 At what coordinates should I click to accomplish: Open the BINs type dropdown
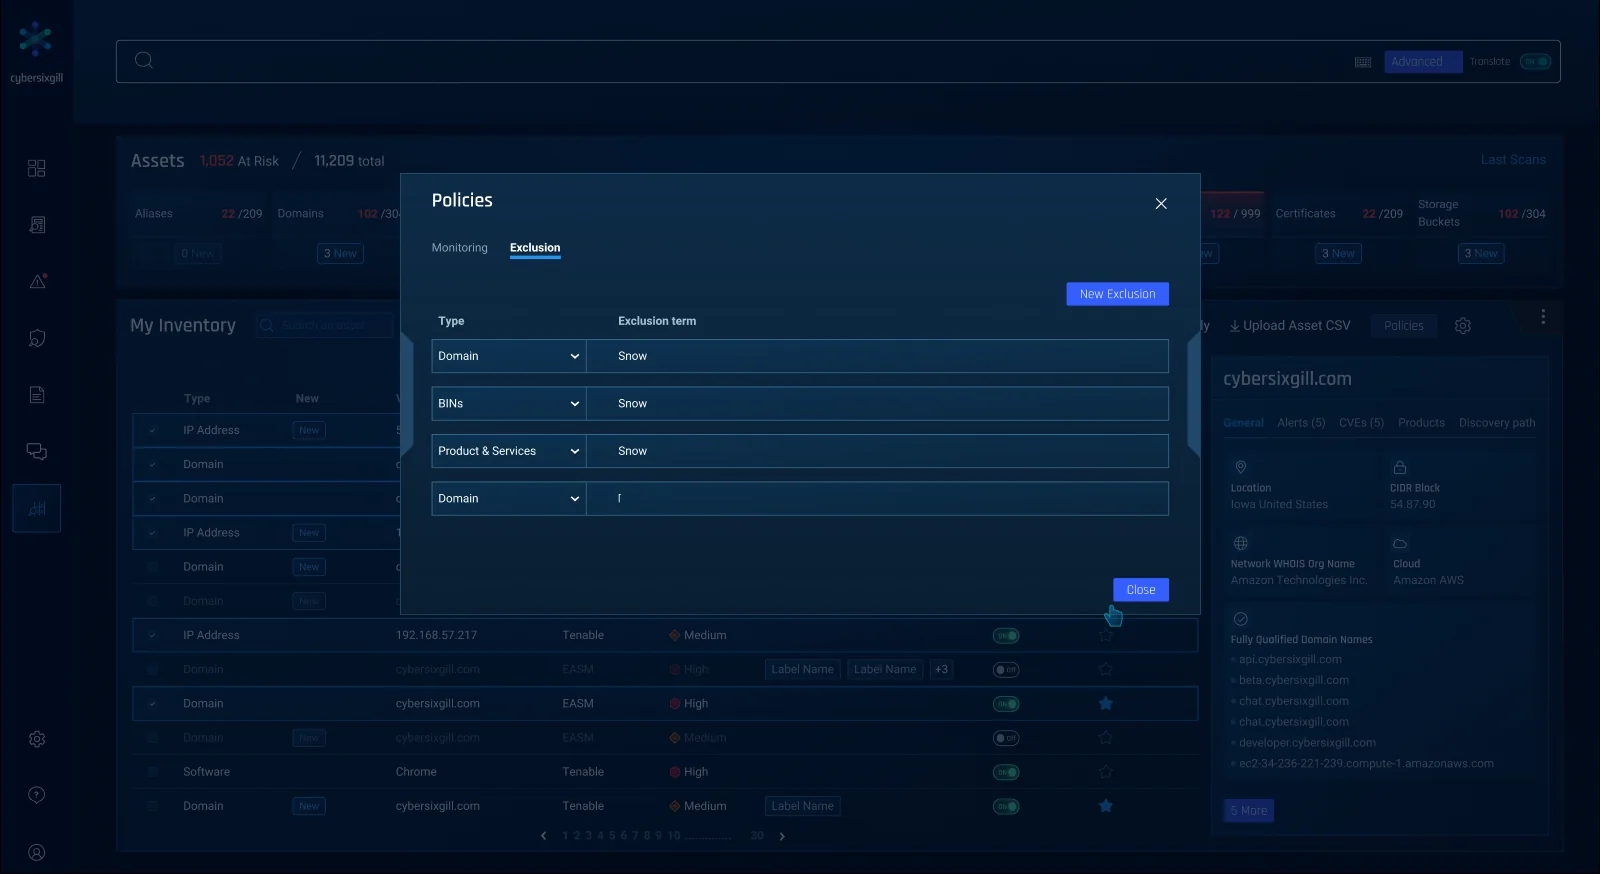tap(509, 404)
